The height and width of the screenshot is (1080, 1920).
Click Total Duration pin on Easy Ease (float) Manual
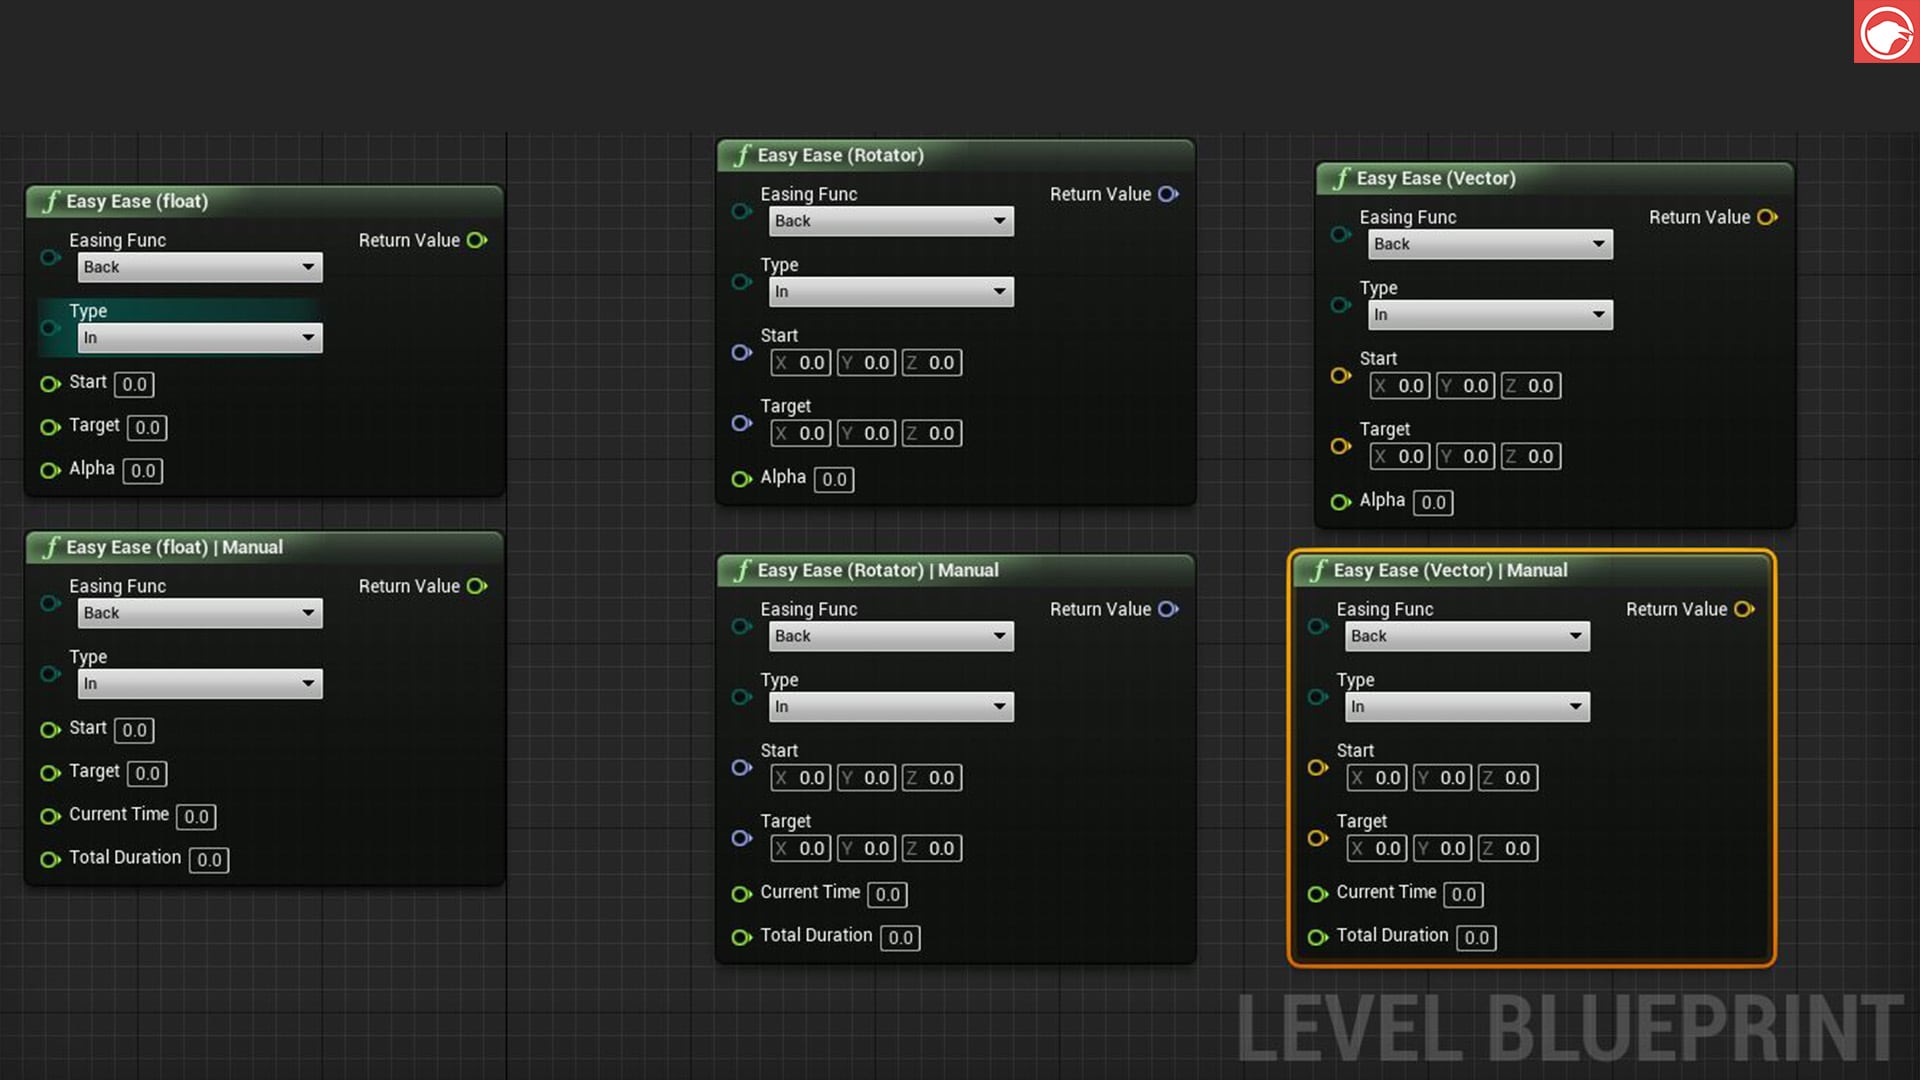50,859
